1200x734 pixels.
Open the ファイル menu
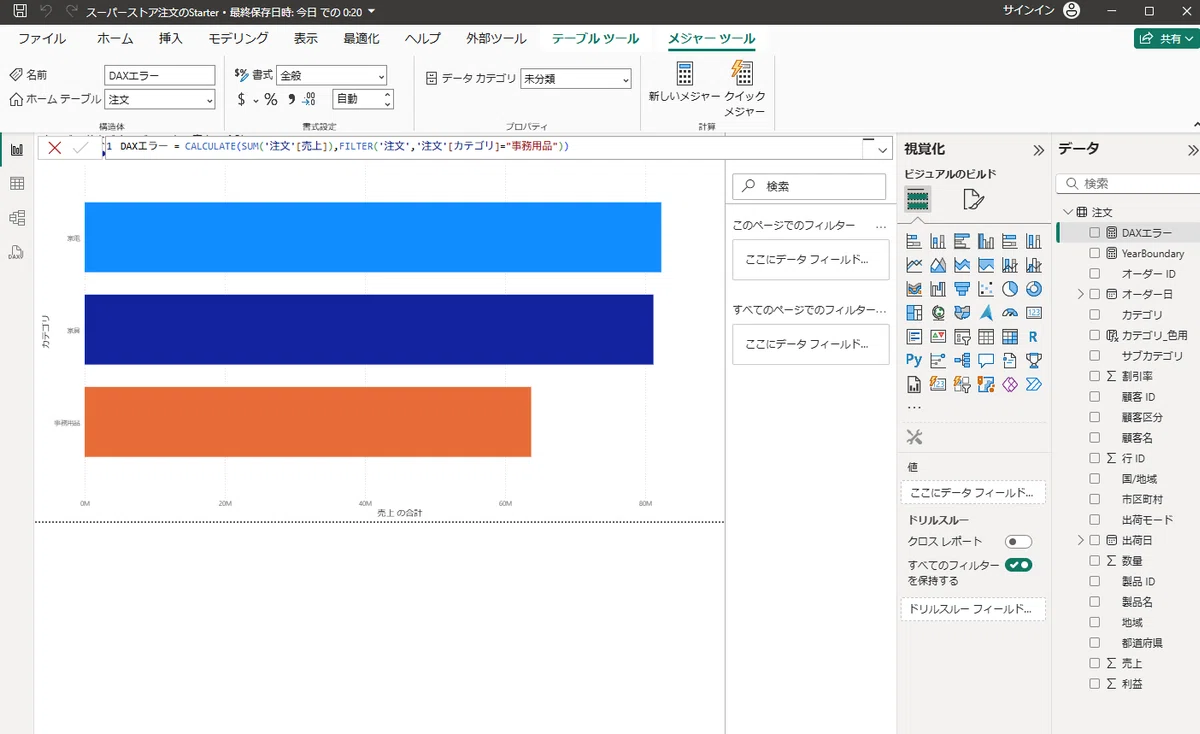(x=42, y=39)
